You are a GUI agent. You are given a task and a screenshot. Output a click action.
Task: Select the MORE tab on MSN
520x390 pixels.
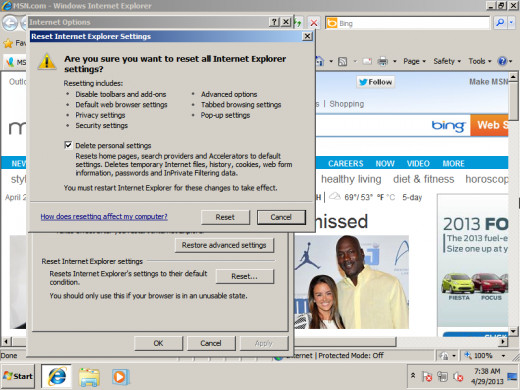click(x=453, y=164)
